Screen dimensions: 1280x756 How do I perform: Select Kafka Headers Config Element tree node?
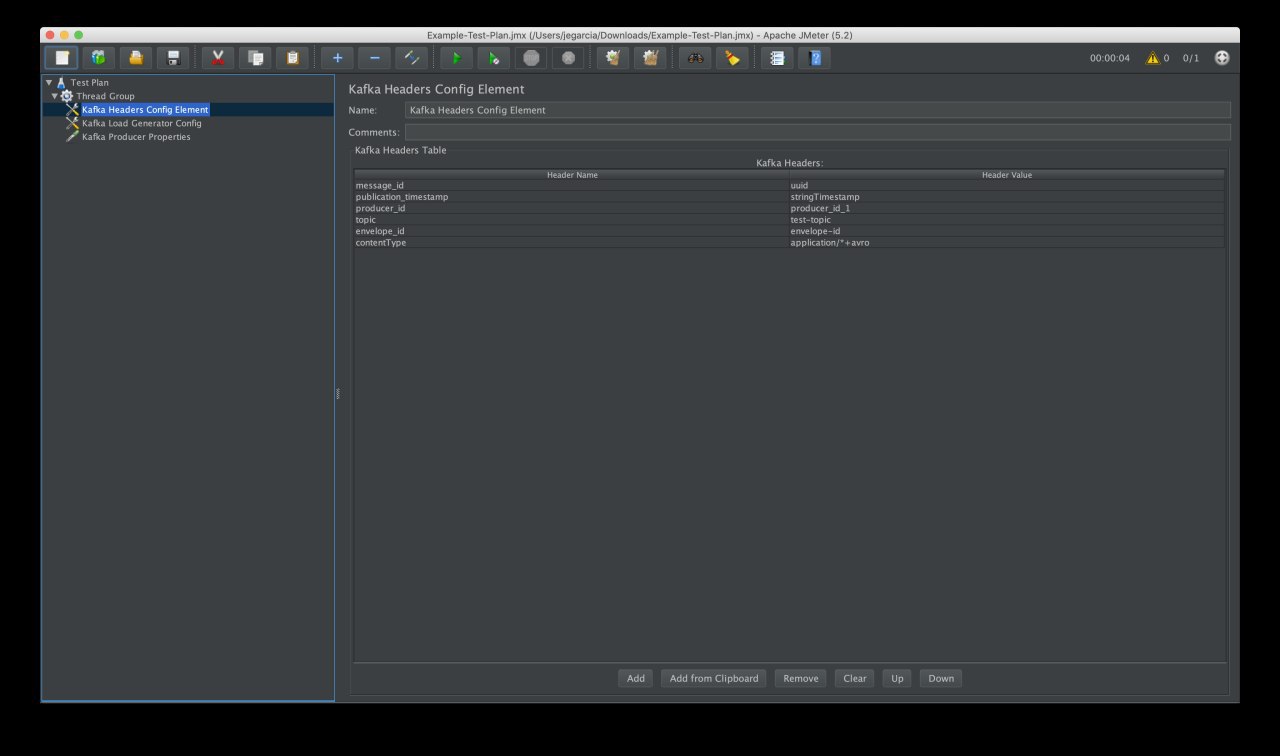point(145,110)
